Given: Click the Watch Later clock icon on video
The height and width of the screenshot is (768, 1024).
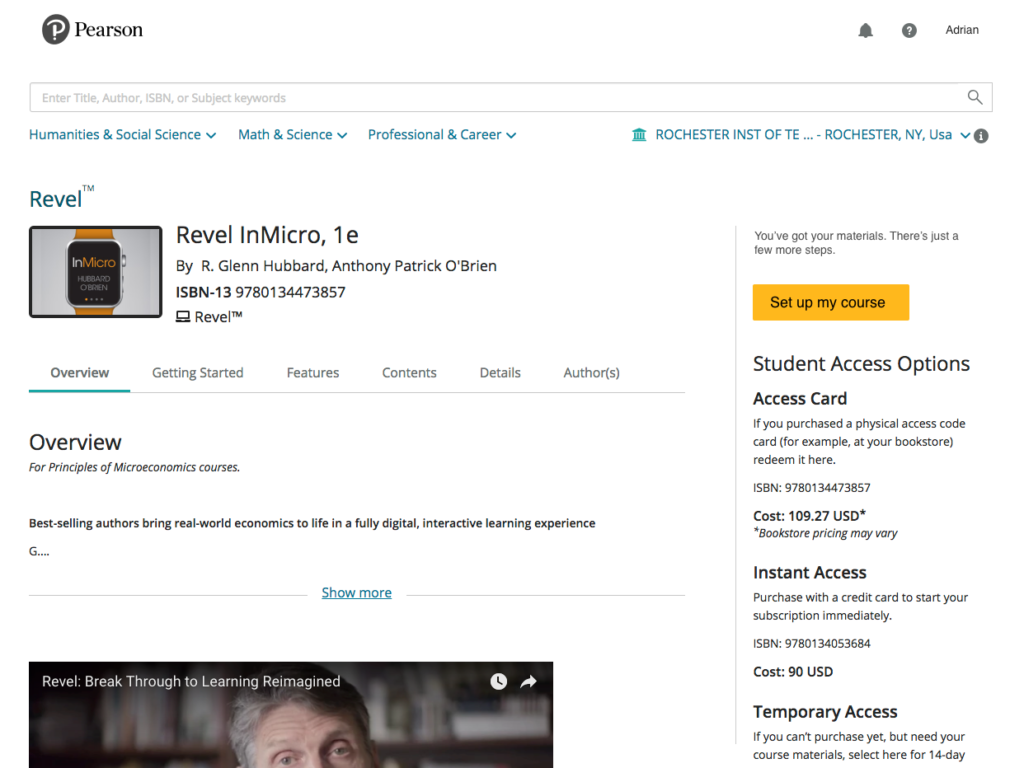Looking at the screenshot, I should (x=498, y=681).
